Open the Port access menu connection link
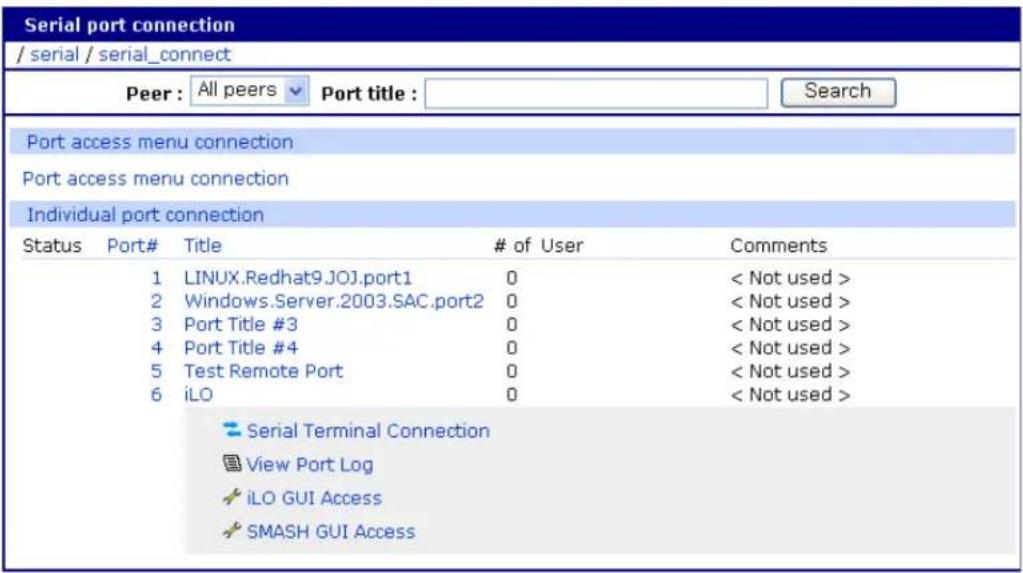Image resolution: width=1023 pixels, height=573 pixels. (155, 178)
